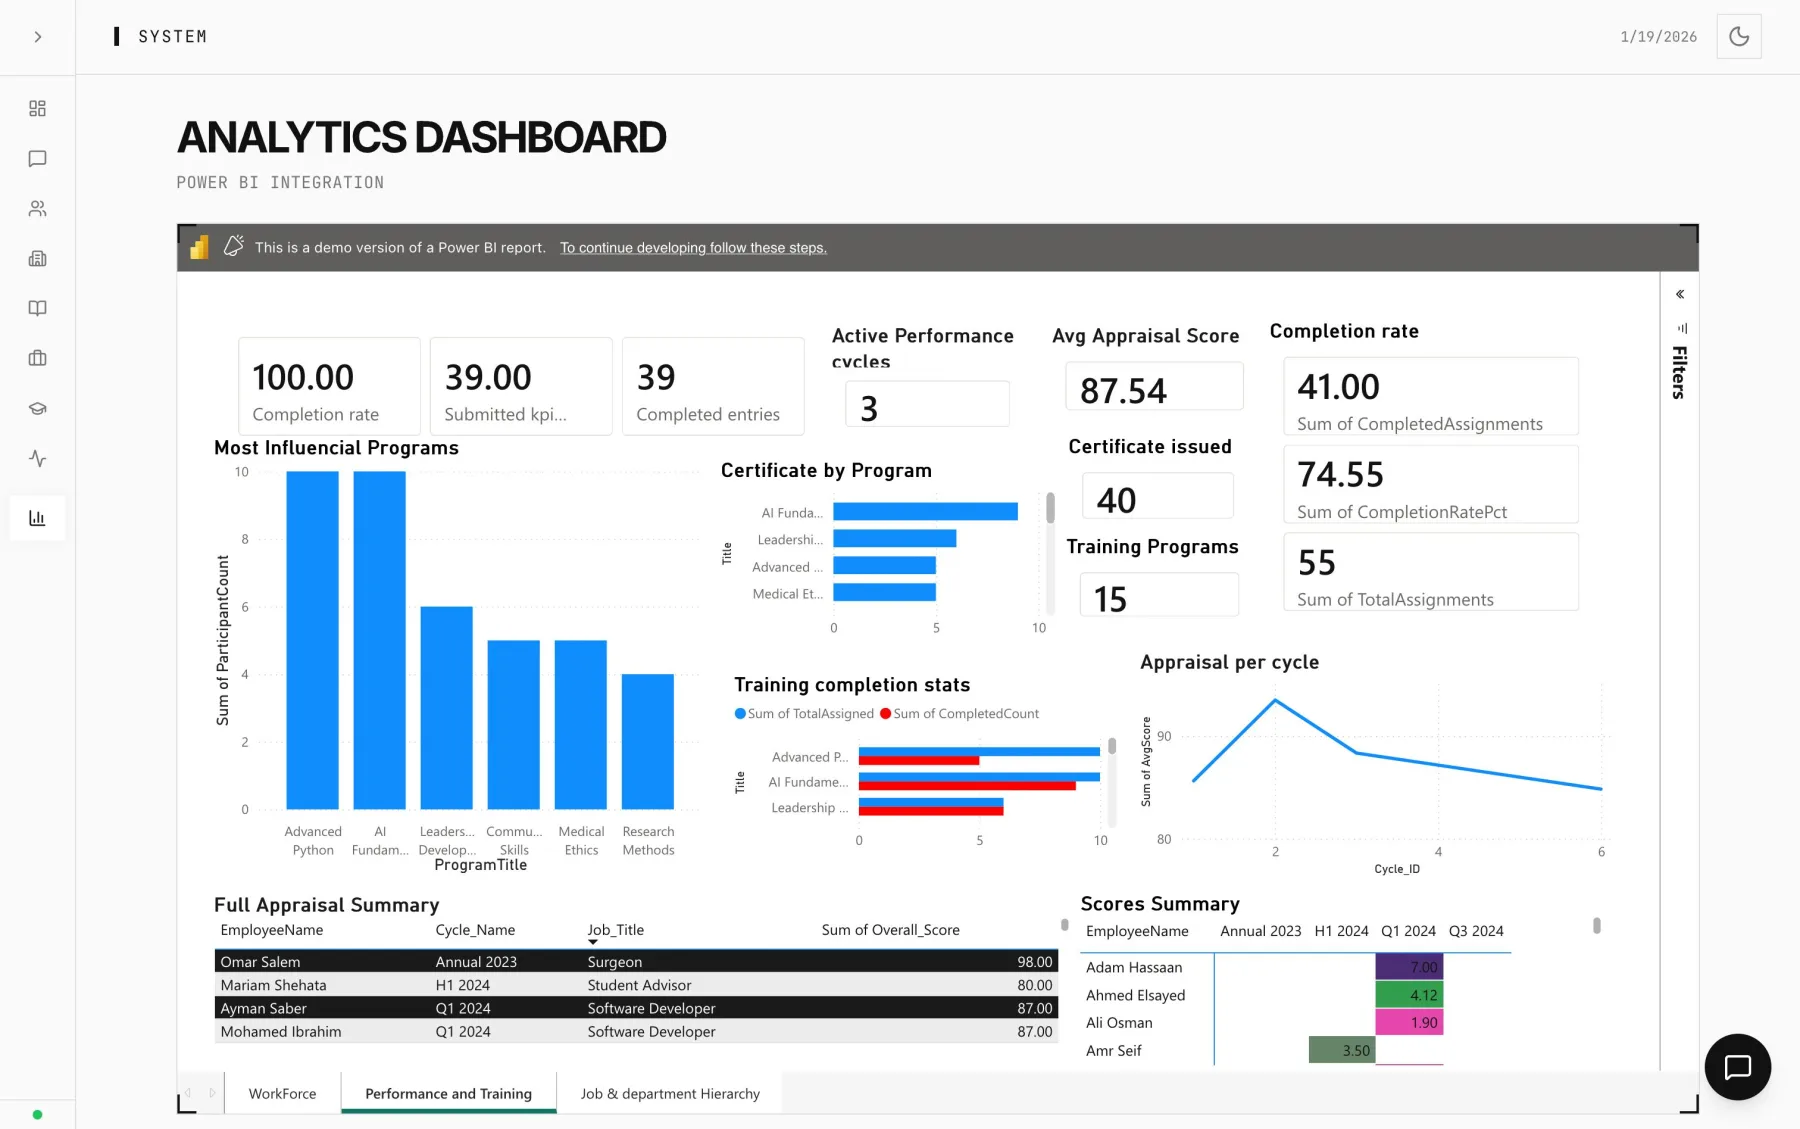Click the Training Programs 15 card
The height and width of the screenshot is (1129, 1800).
[1159, 595]
